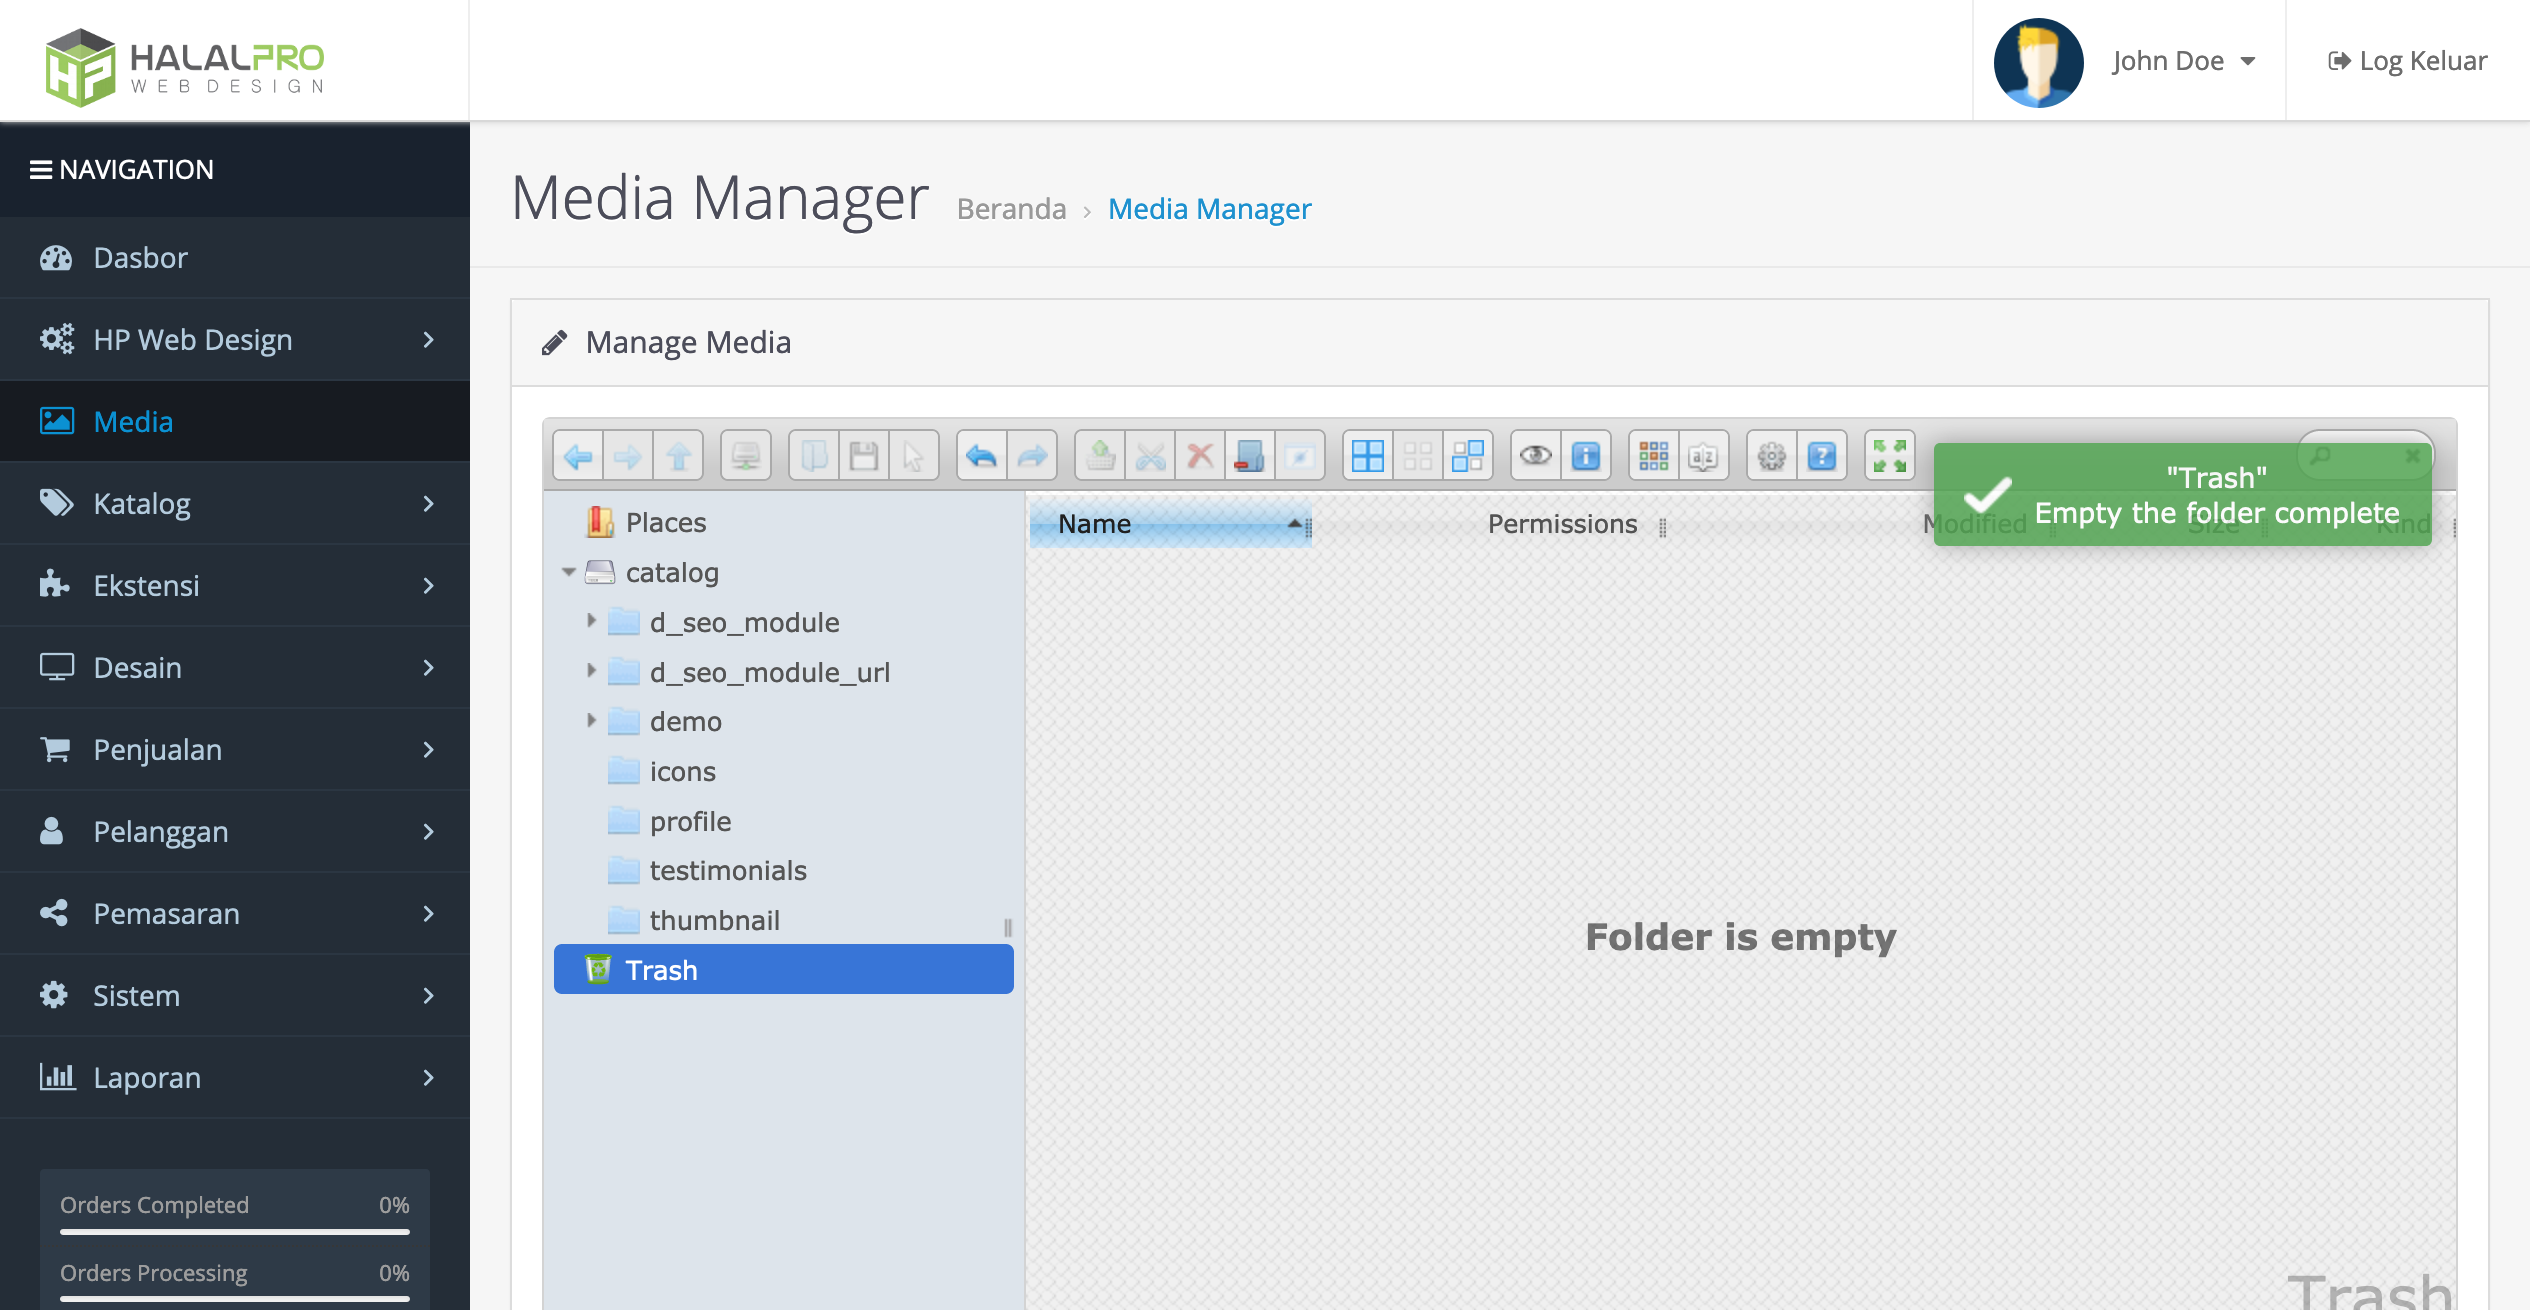Open the Dasbor menu item

[235, 258]
